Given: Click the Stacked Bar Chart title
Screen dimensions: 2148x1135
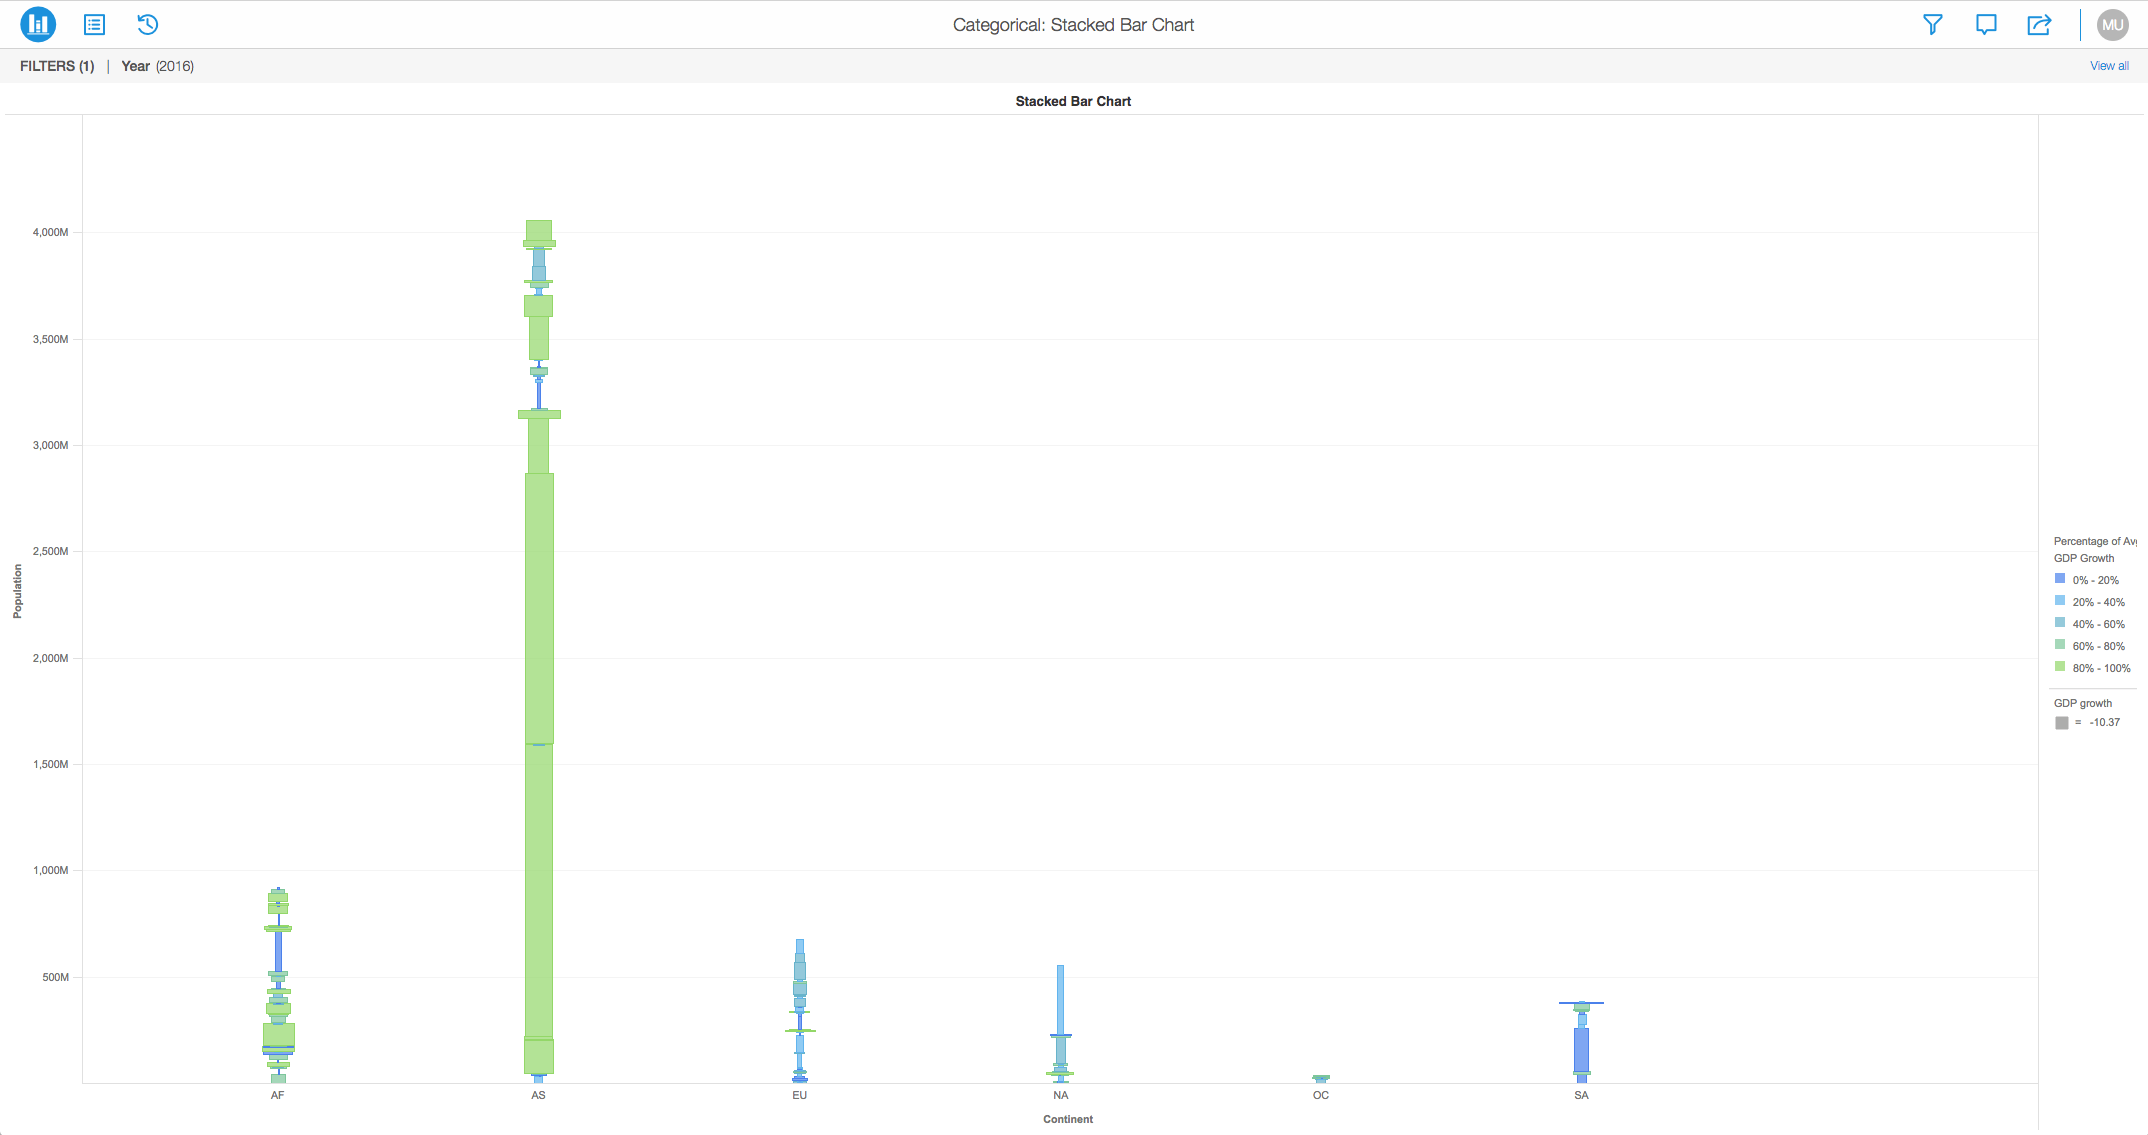Looking at the screenshot, I should click(1072, 101).
